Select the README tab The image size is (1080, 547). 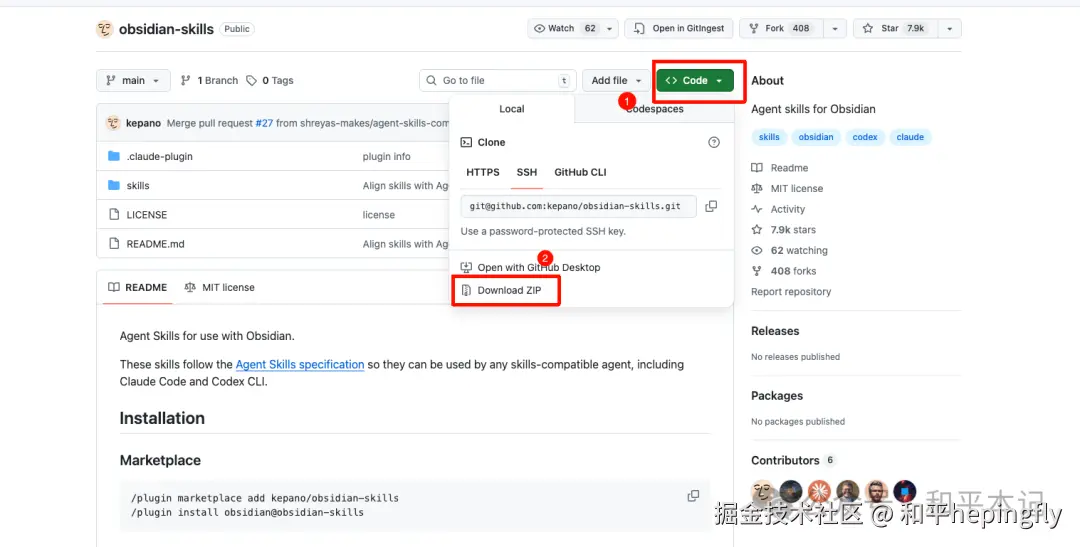pyautogui.click(x=138, y=287)
